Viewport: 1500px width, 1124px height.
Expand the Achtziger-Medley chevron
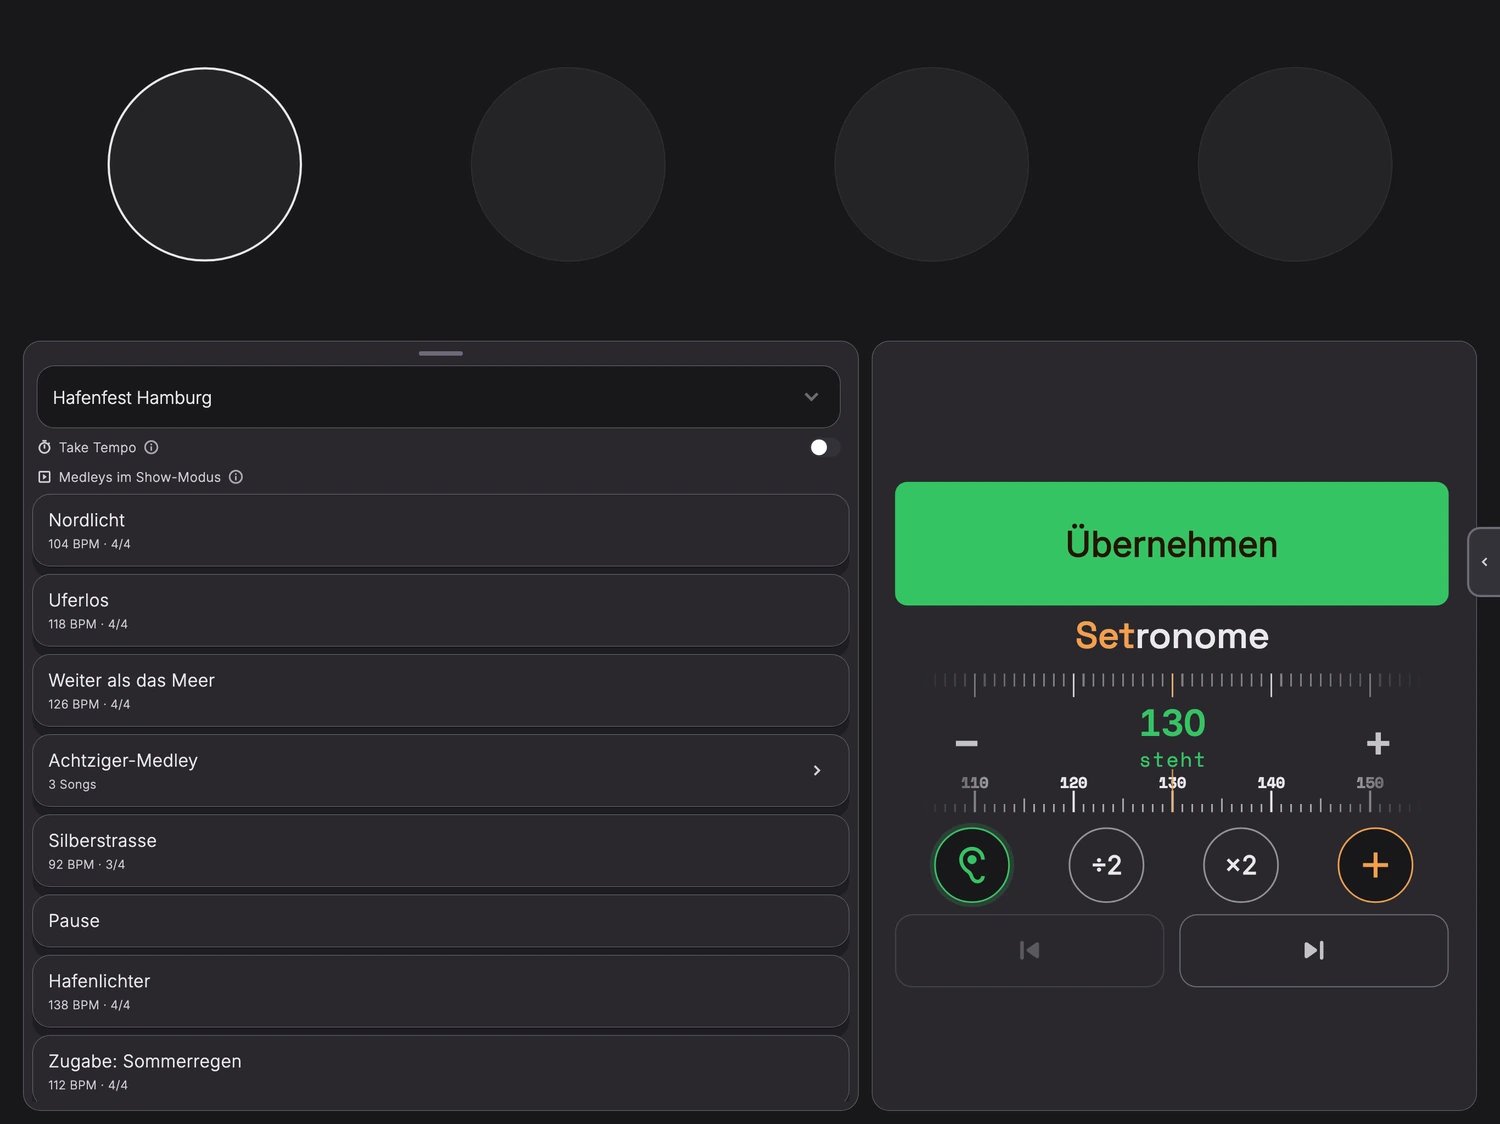tap(817, 770)
